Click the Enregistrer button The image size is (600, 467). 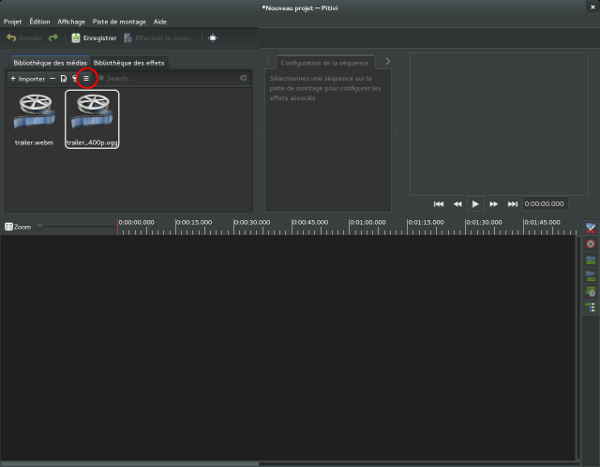pyautogui.click(x=94, y=38)
